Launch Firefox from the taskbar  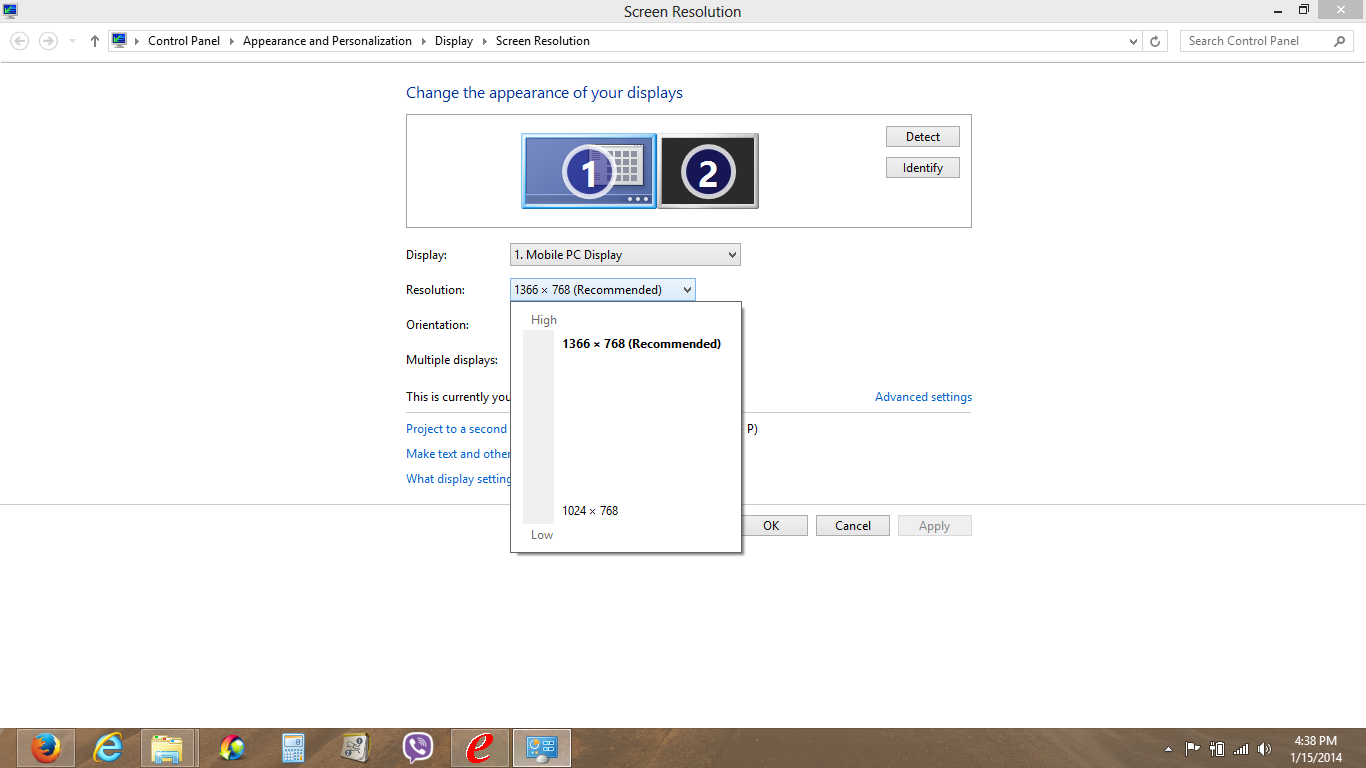coord(45,748)
